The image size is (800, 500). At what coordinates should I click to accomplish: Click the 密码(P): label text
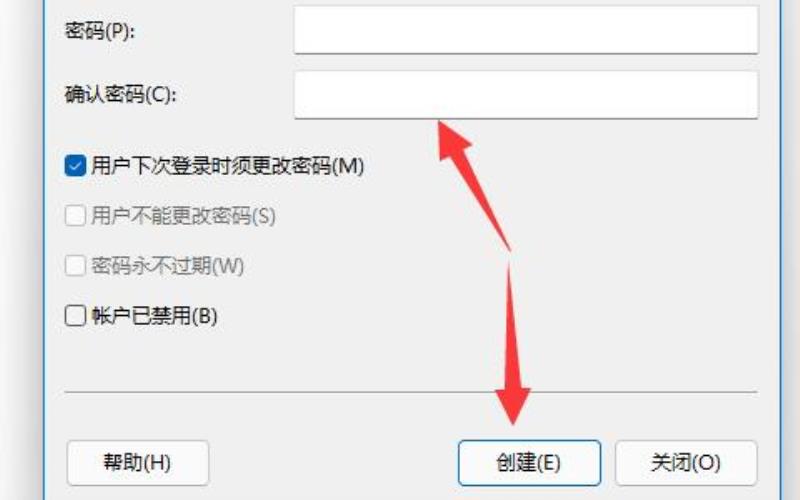tap(100, 31)
